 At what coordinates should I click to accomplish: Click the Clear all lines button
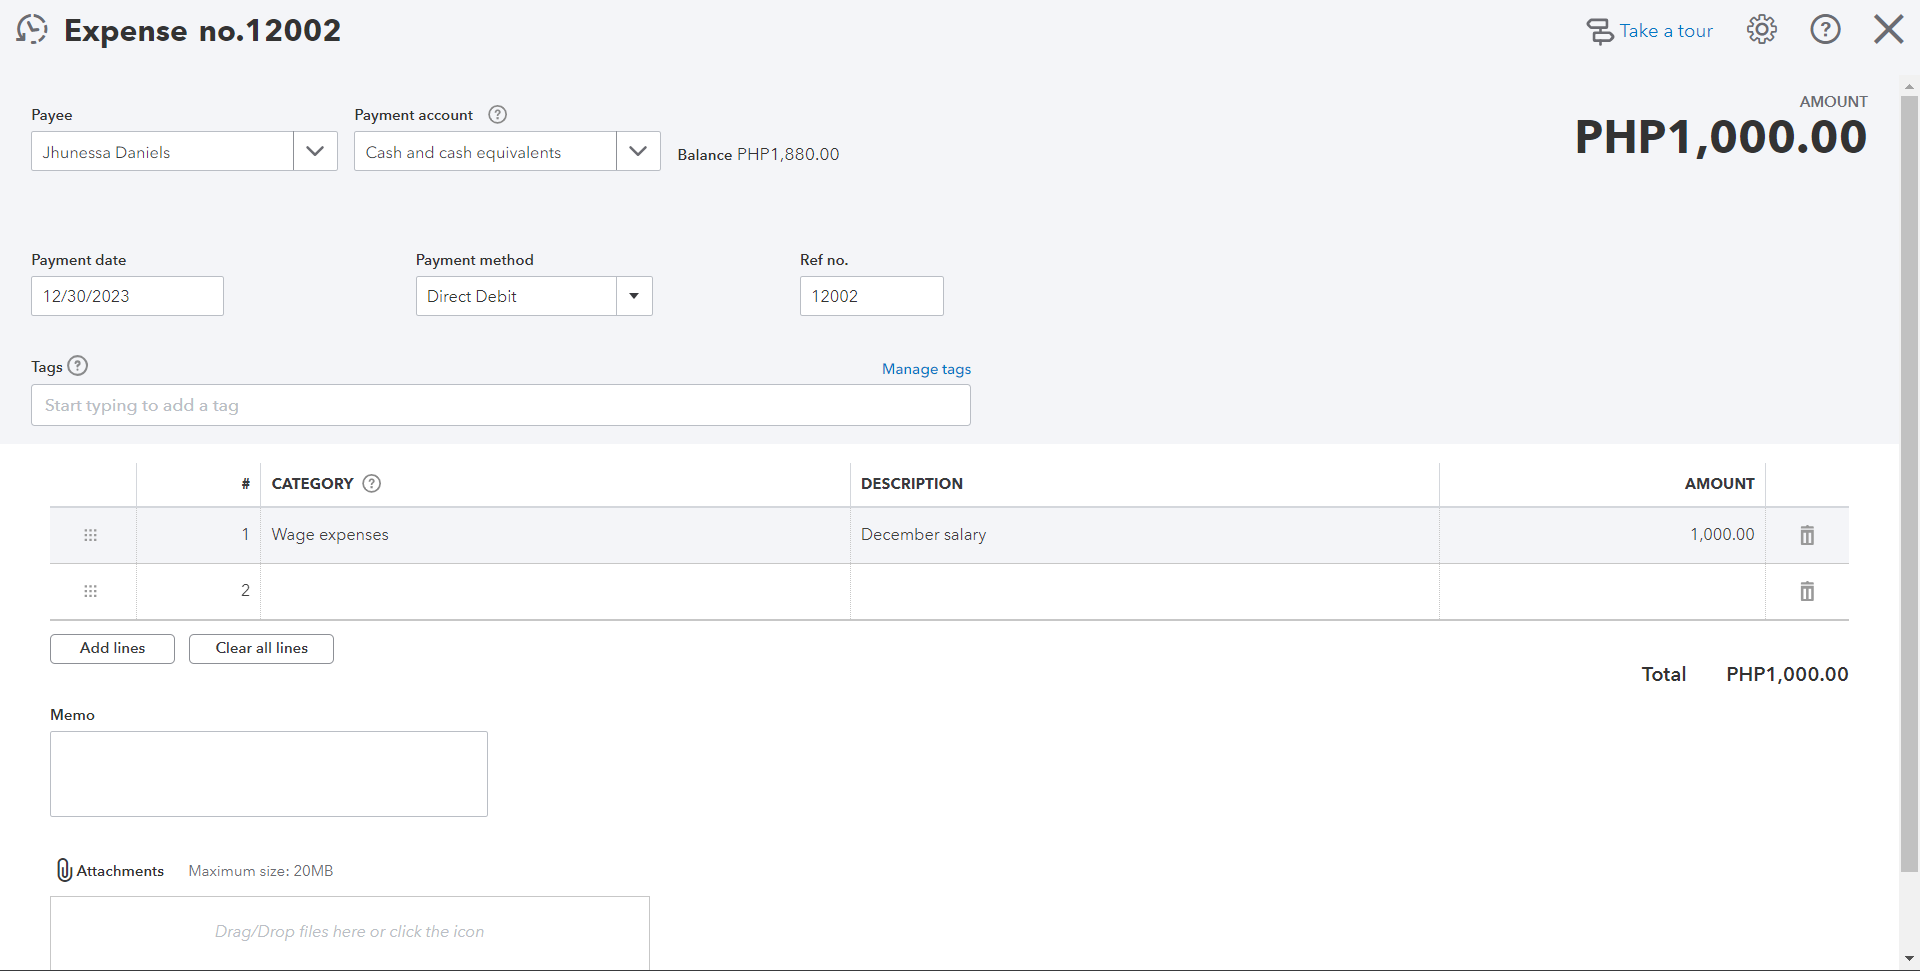coord(261,648)
